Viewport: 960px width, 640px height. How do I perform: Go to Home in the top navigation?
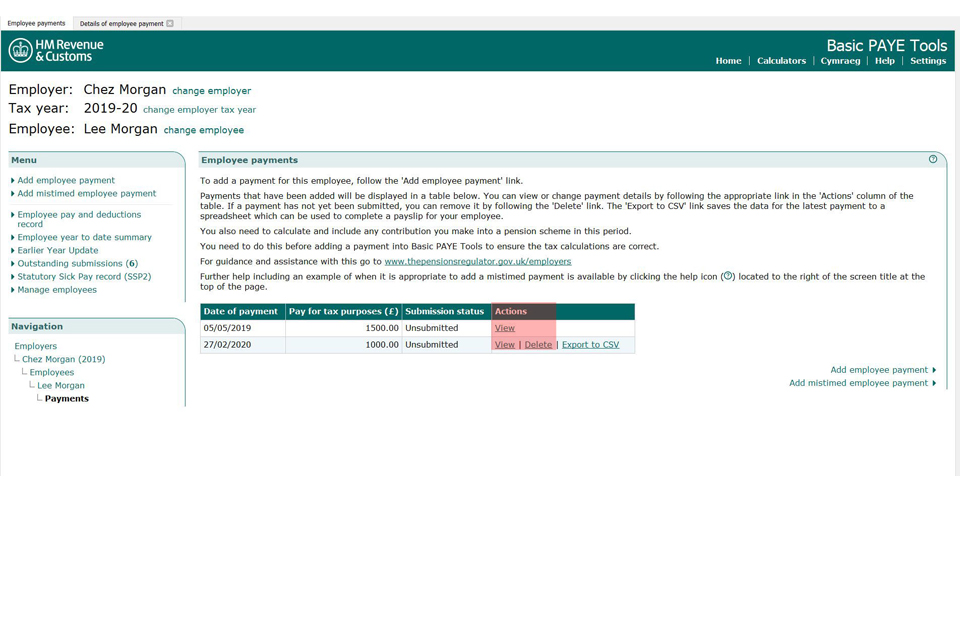728,61
